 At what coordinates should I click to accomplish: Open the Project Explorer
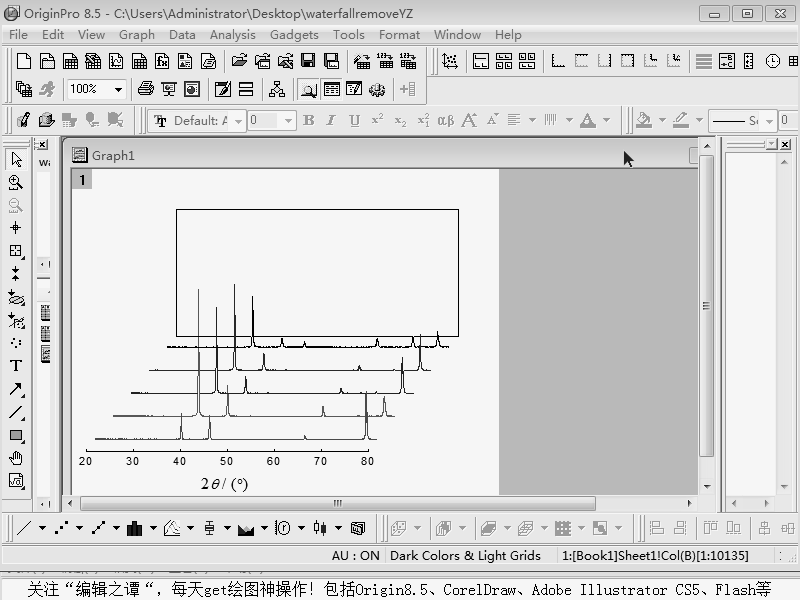309,90
